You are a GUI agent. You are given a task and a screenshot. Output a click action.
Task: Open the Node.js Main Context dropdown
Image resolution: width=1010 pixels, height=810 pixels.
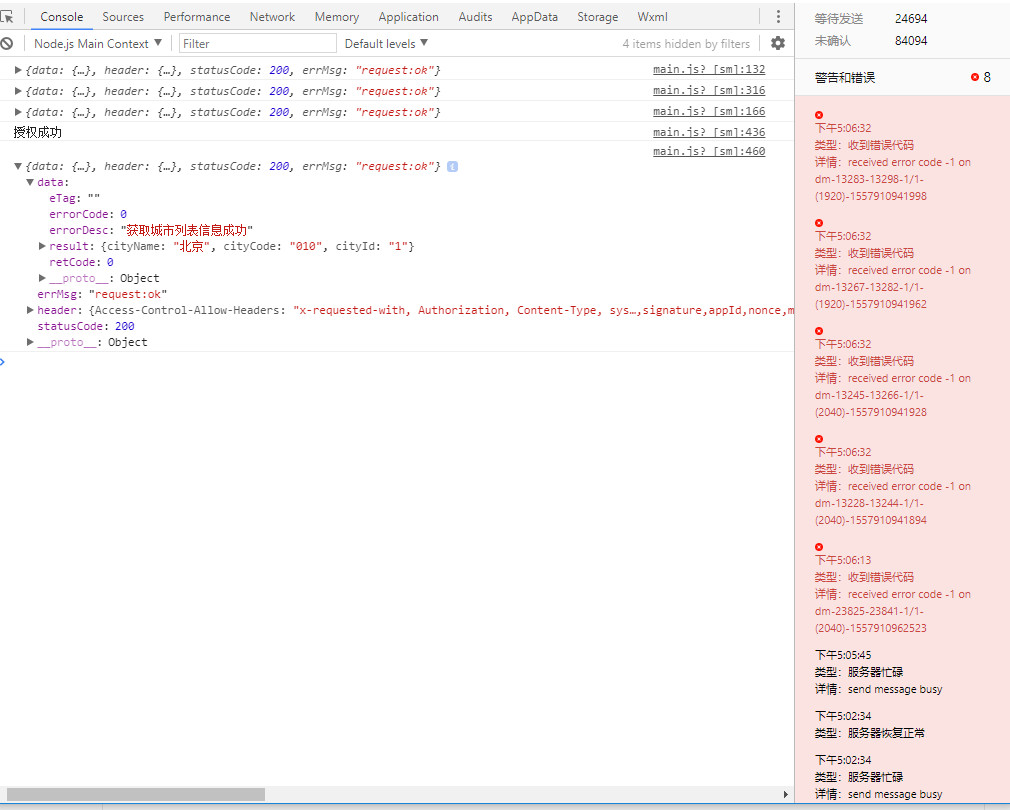(x=97, y=43)
